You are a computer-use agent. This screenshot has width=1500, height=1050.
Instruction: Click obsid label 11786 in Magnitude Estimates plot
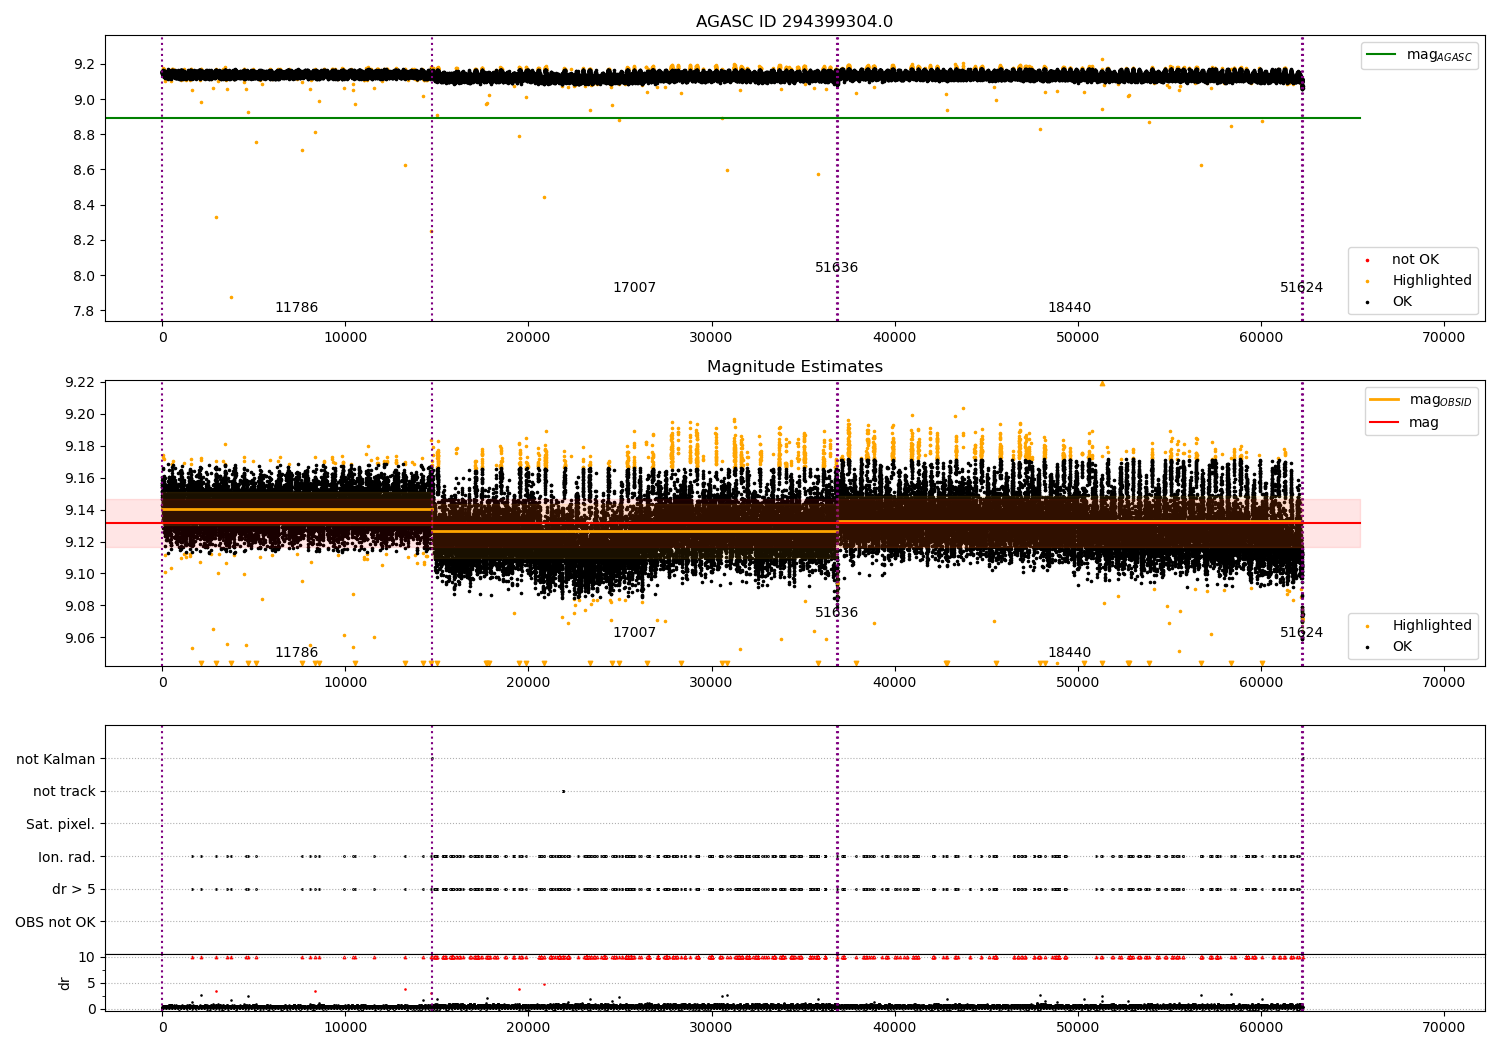coord(297,653)
